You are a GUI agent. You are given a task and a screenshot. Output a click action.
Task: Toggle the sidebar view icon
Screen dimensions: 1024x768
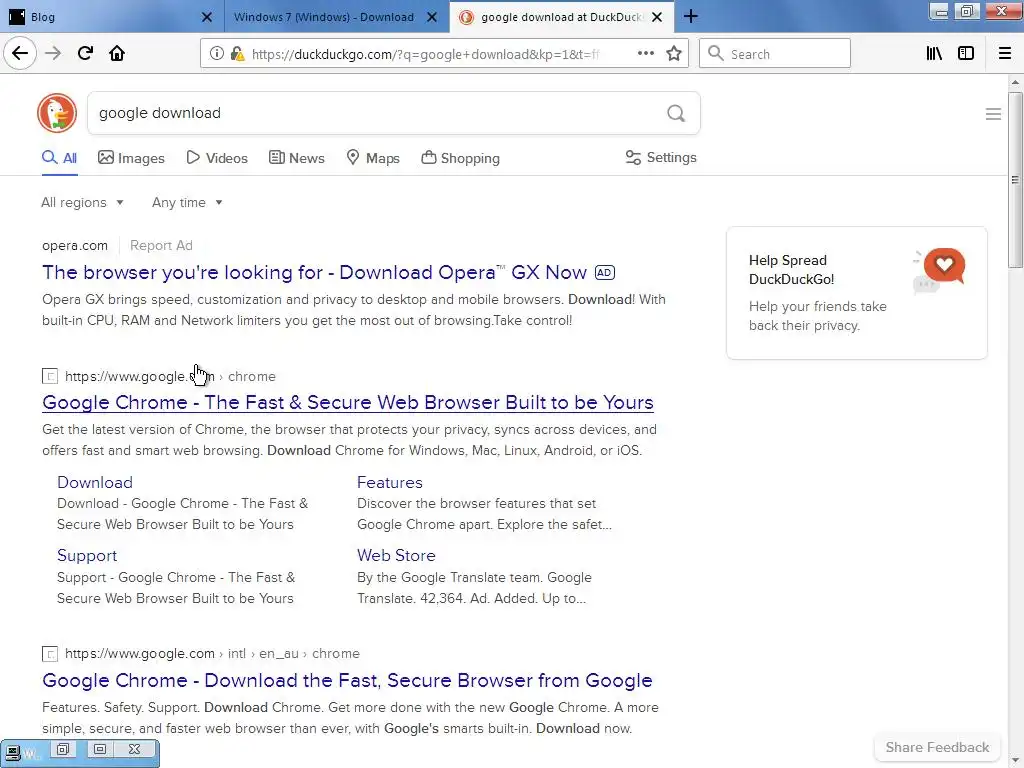(x=966, y=54)
